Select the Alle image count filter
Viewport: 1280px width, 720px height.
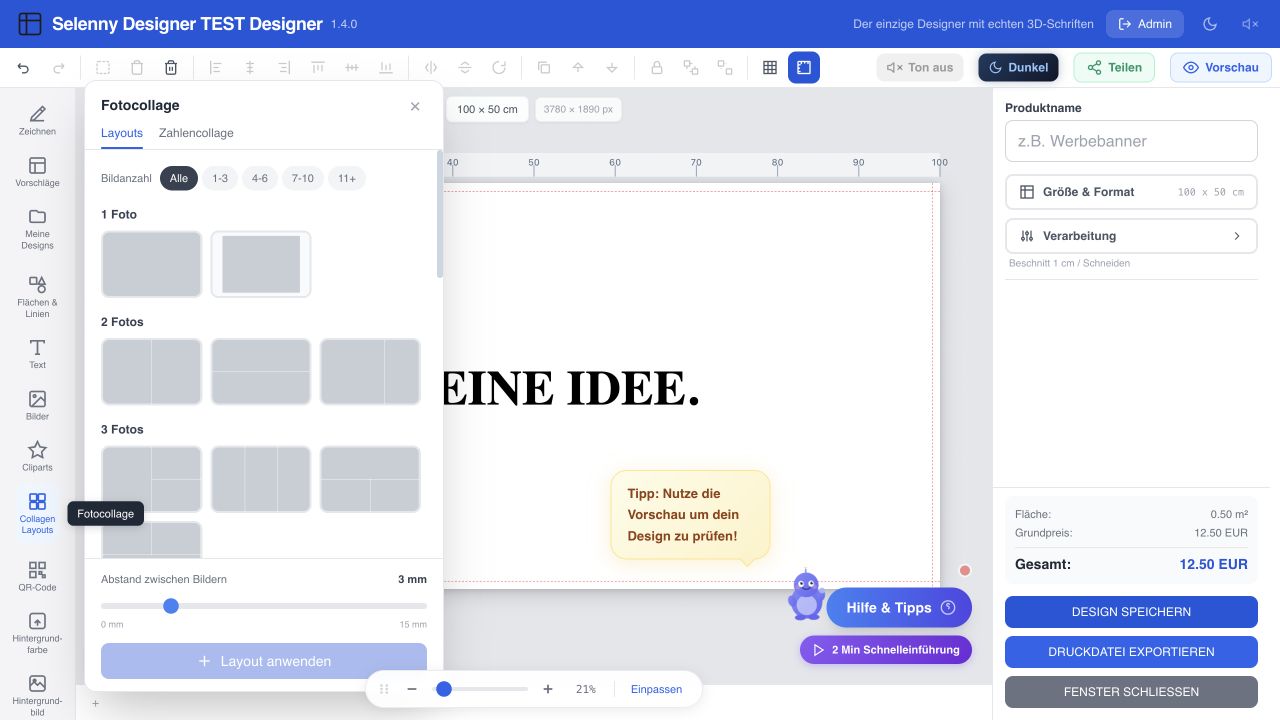179,178
